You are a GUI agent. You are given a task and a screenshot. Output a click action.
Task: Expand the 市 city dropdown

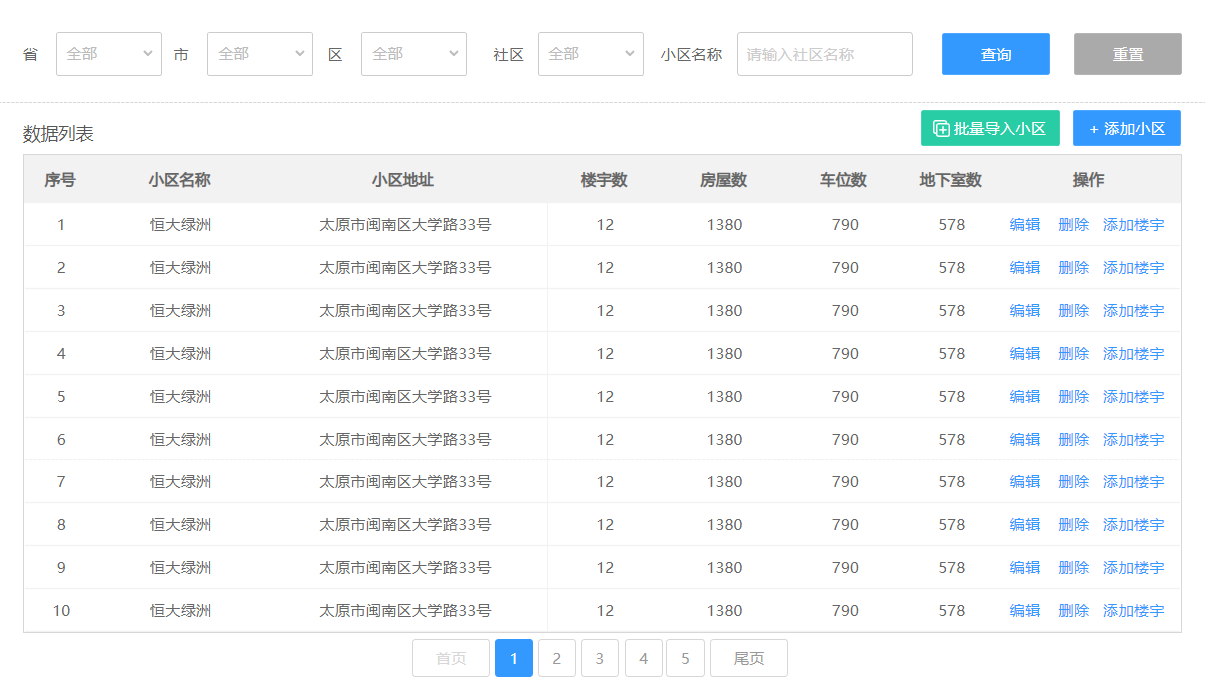(x=259, y=54)
